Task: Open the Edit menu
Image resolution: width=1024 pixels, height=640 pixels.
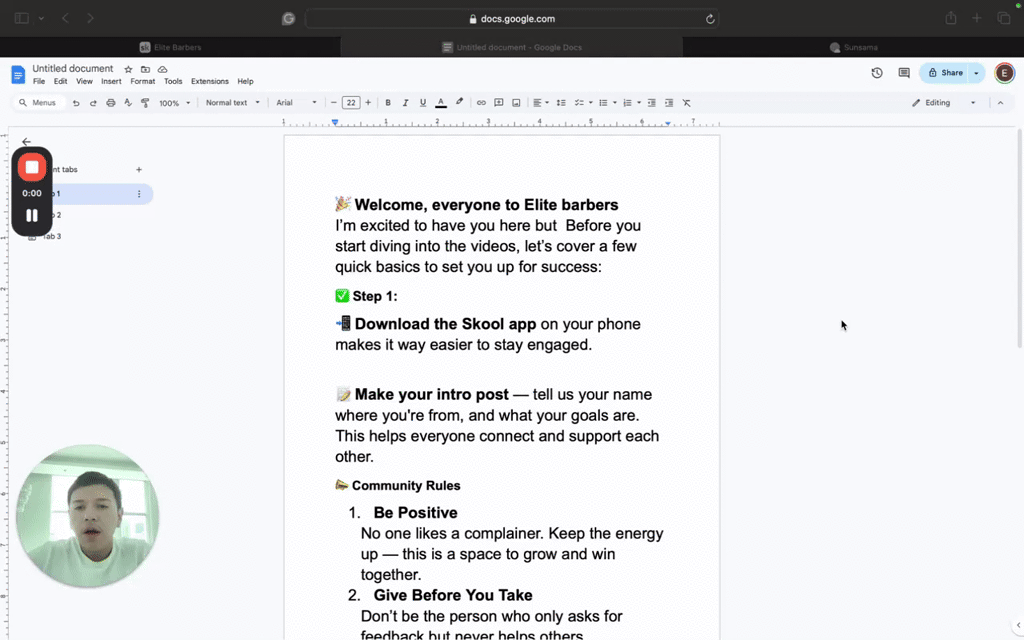Action: pos(61,82)
